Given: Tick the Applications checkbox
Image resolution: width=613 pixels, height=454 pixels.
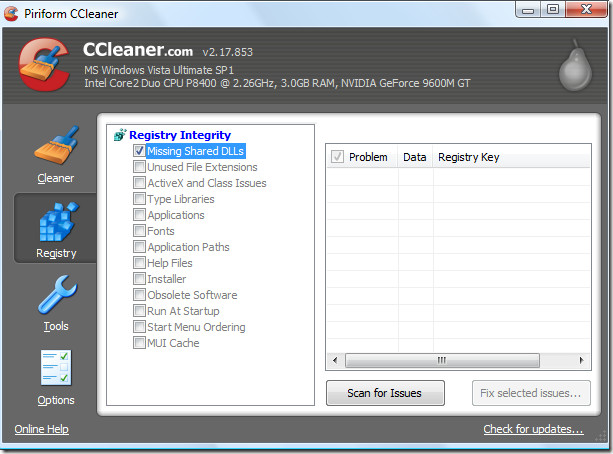Looking at the screenshot, I should [x=139, y=215].
